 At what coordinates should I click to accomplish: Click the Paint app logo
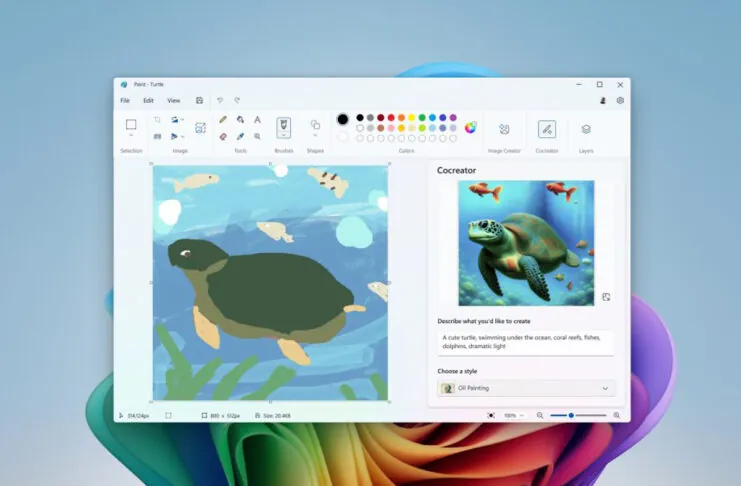click(x=124, y=85)
